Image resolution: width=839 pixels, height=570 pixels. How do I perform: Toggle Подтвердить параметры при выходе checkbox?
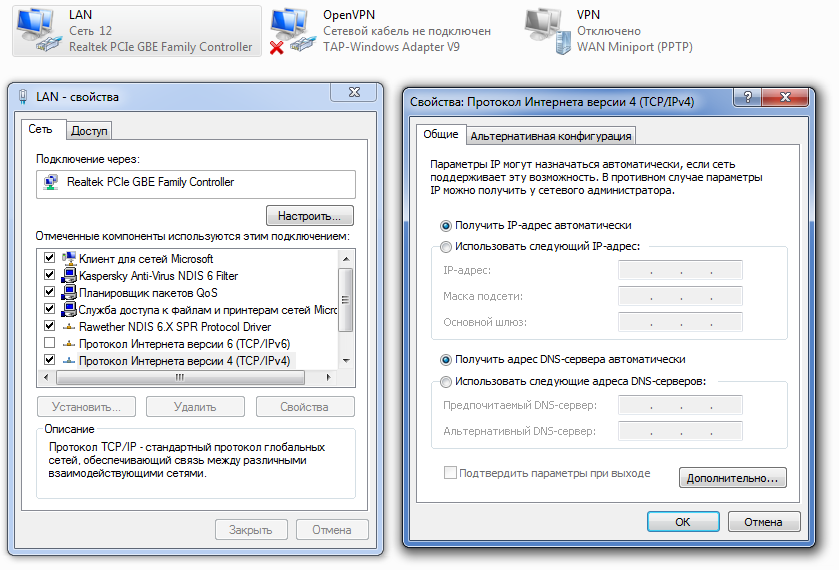tap(450, 473)
